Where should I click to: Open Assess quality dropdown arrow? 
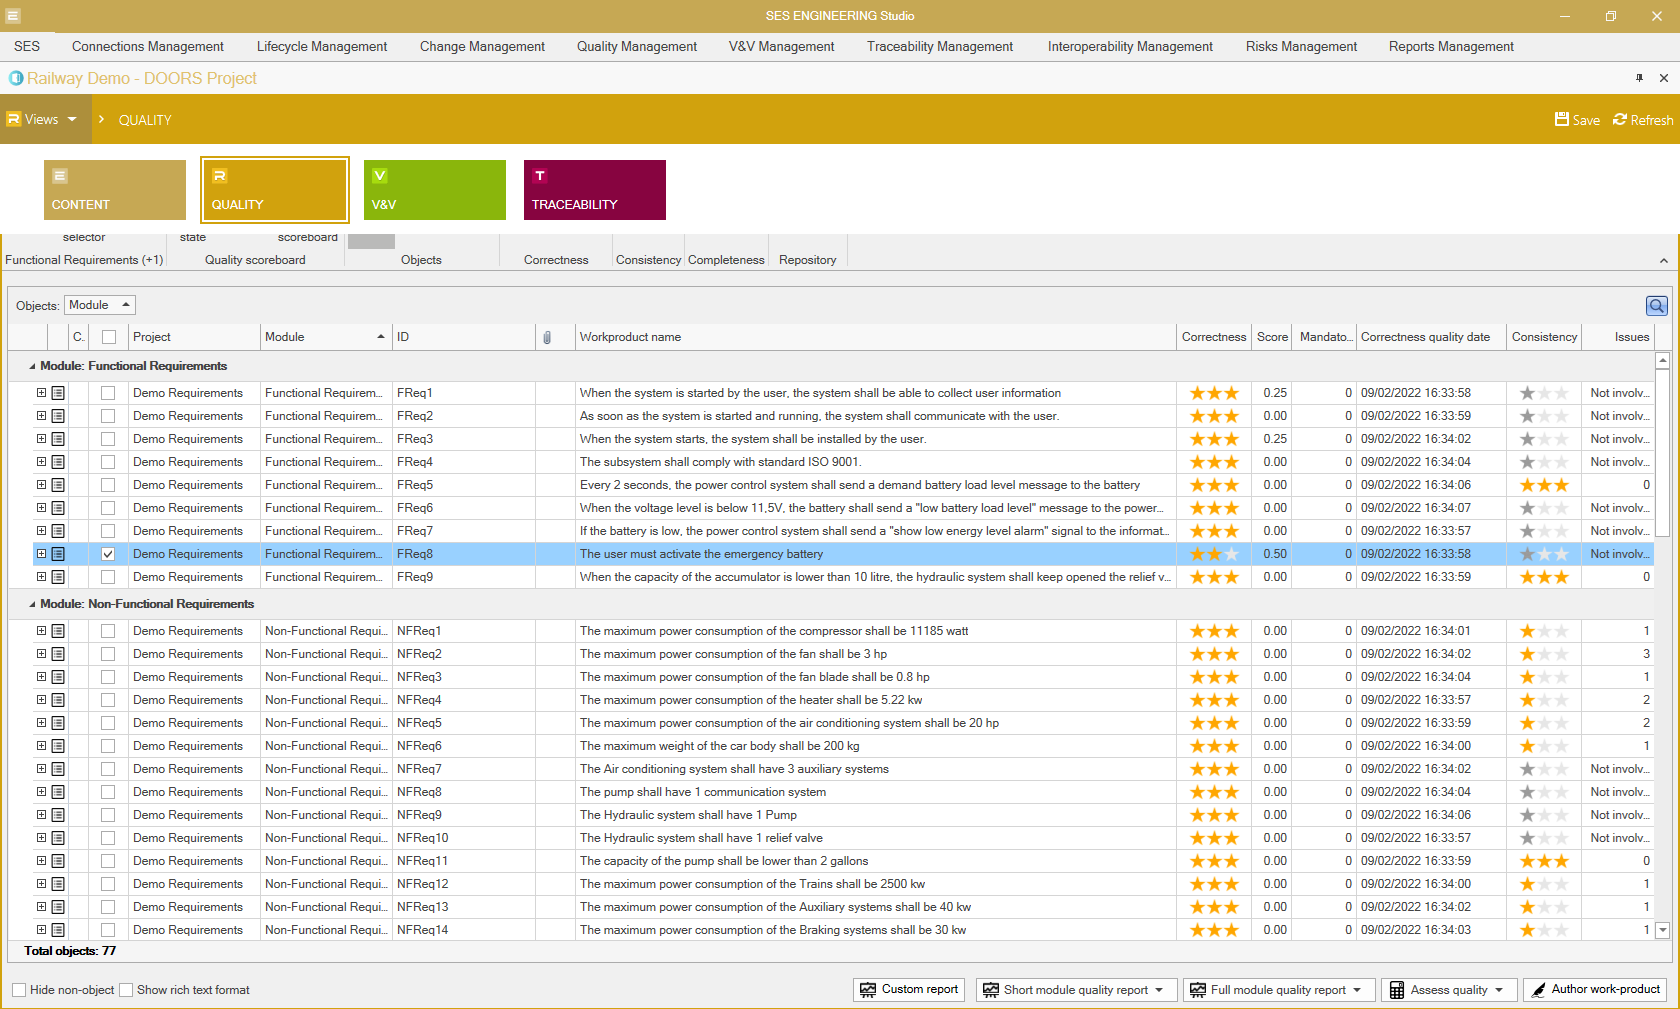point(1499,990)
